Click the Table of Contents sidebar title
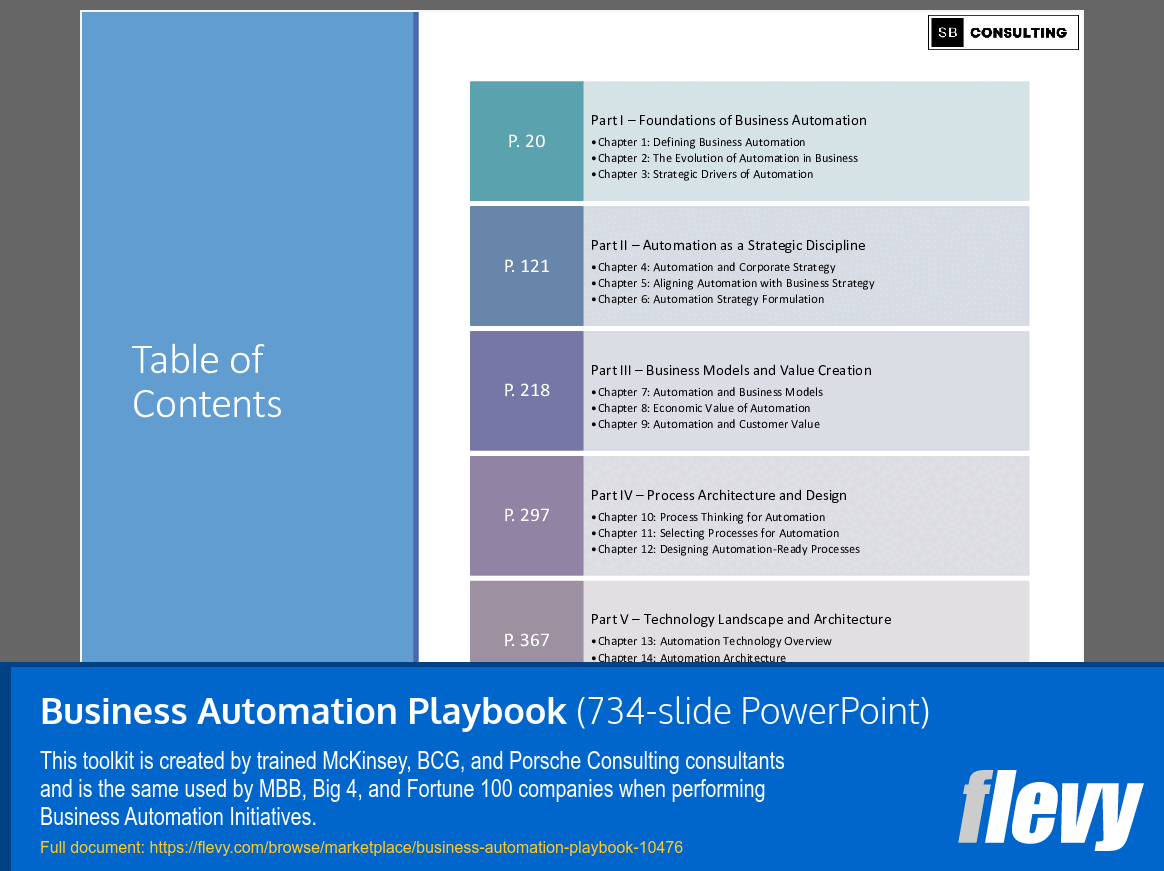Image resolution: width=1164 pixels, height=871 pixels. tap(207, 382)
